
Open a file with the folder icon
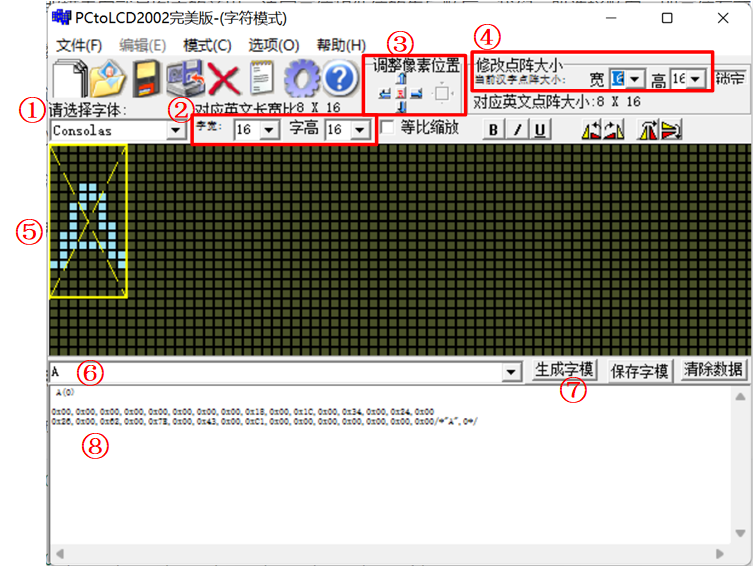[108, 78]
